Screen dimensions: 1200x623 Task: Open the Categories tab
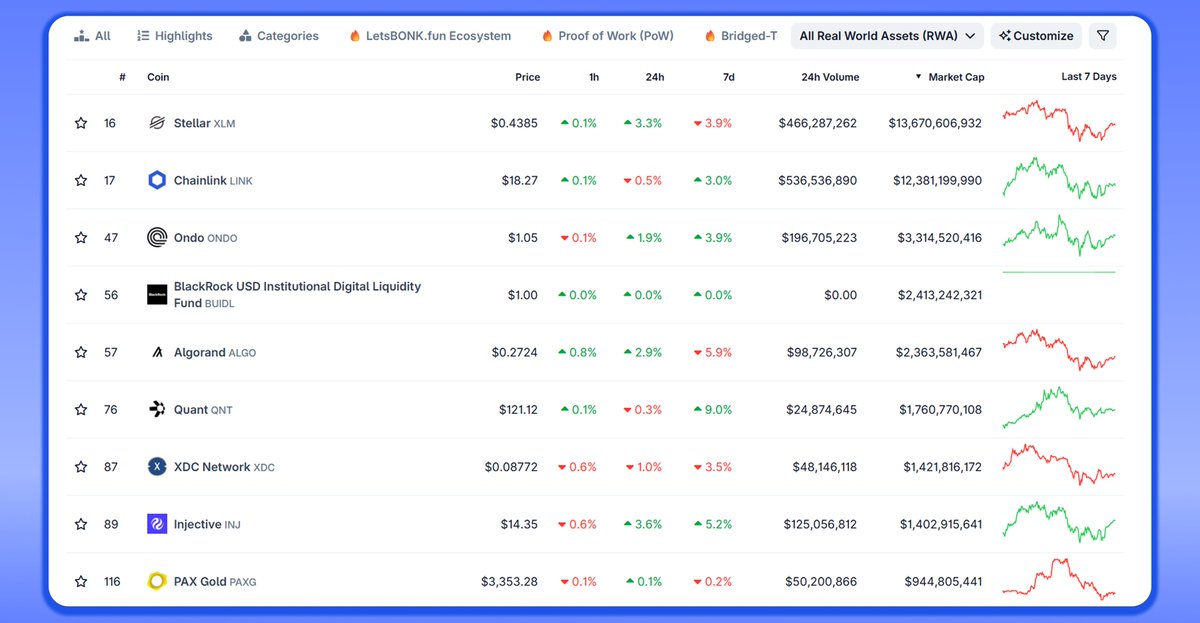pyautogui.click(x=279, y=36)
